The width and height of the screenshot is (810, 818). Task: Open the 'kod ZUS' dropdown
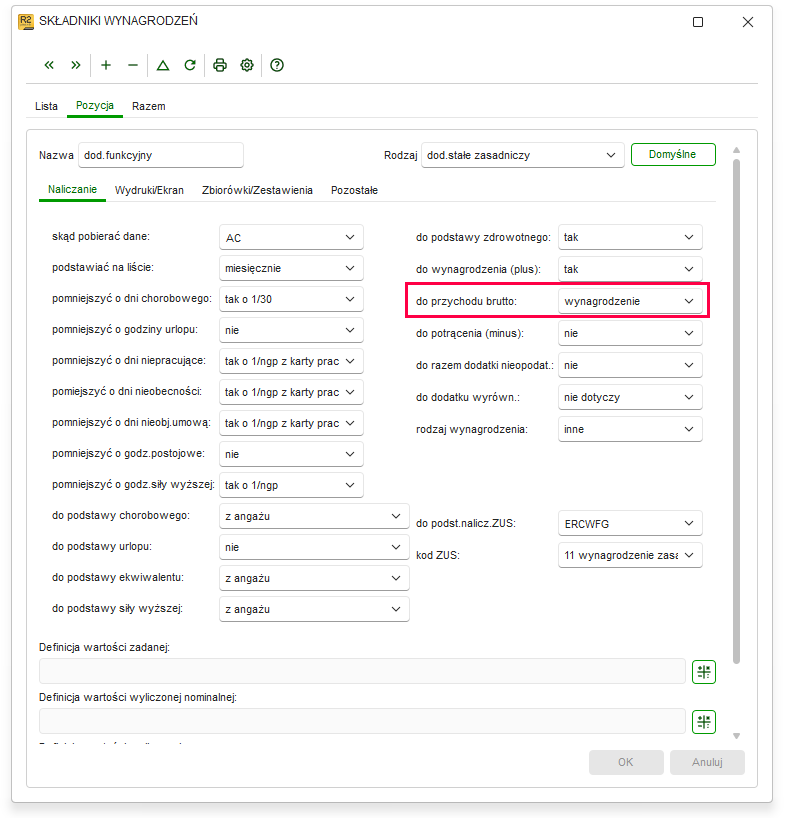[630, 555]
